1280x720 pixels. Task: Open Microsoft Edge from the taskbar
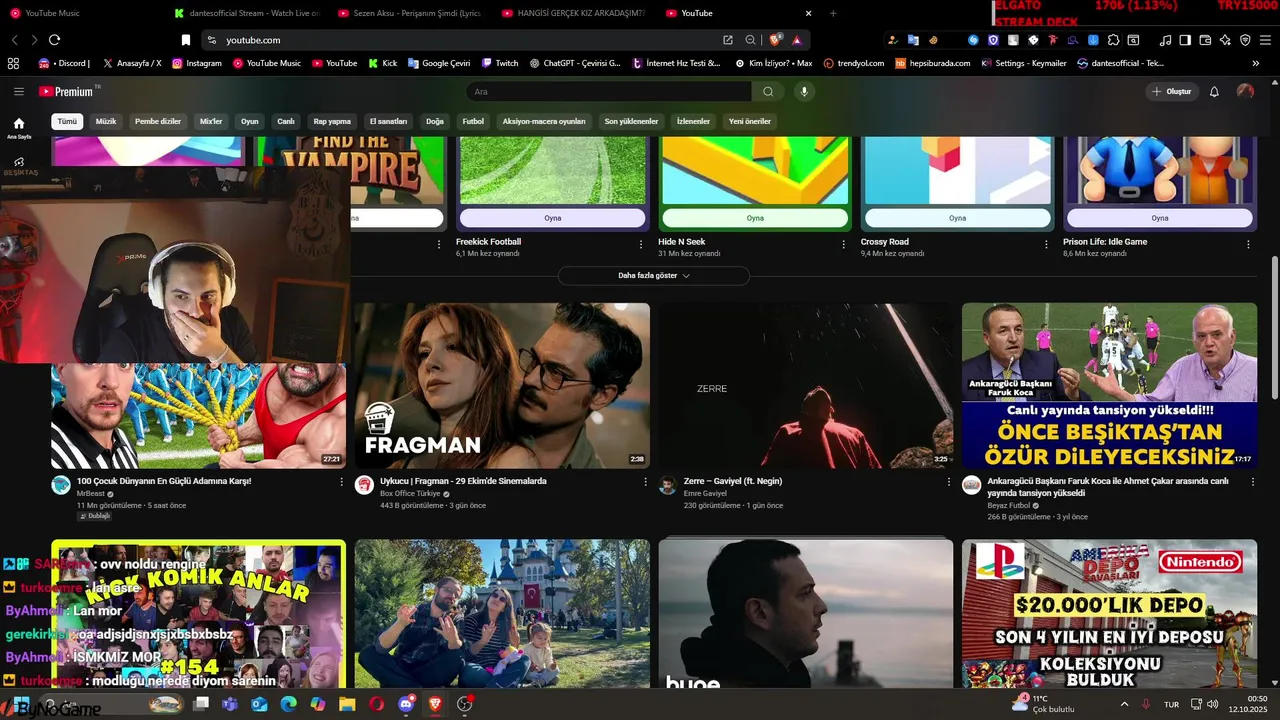click(288, 704)
